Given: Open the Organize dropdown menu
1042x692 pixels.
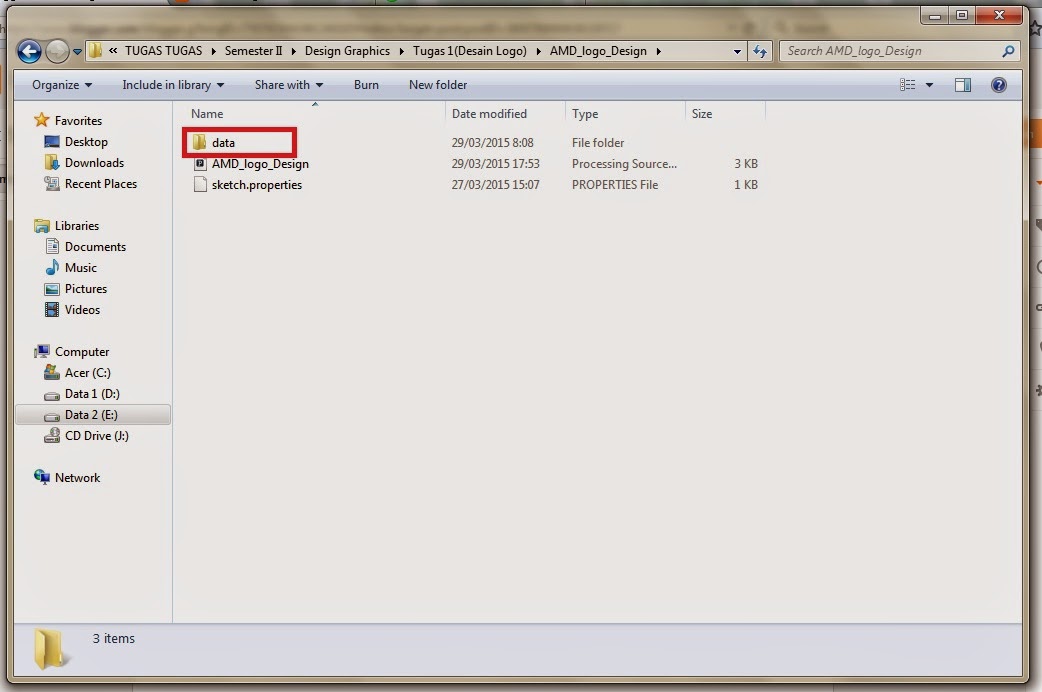Looking at the screenshot, I should coord(60,85).
